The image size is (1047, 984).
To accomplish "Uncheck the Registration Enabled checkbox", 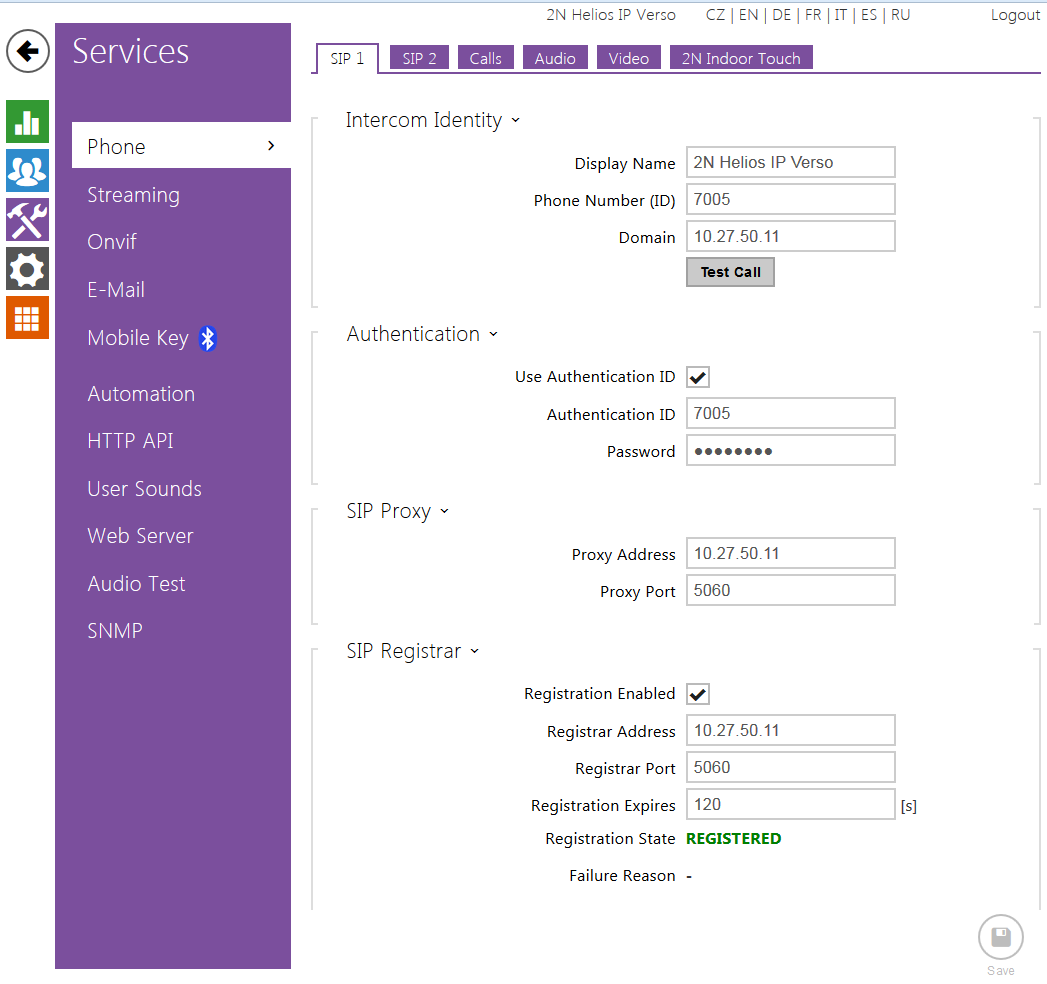I will (698, 694).
